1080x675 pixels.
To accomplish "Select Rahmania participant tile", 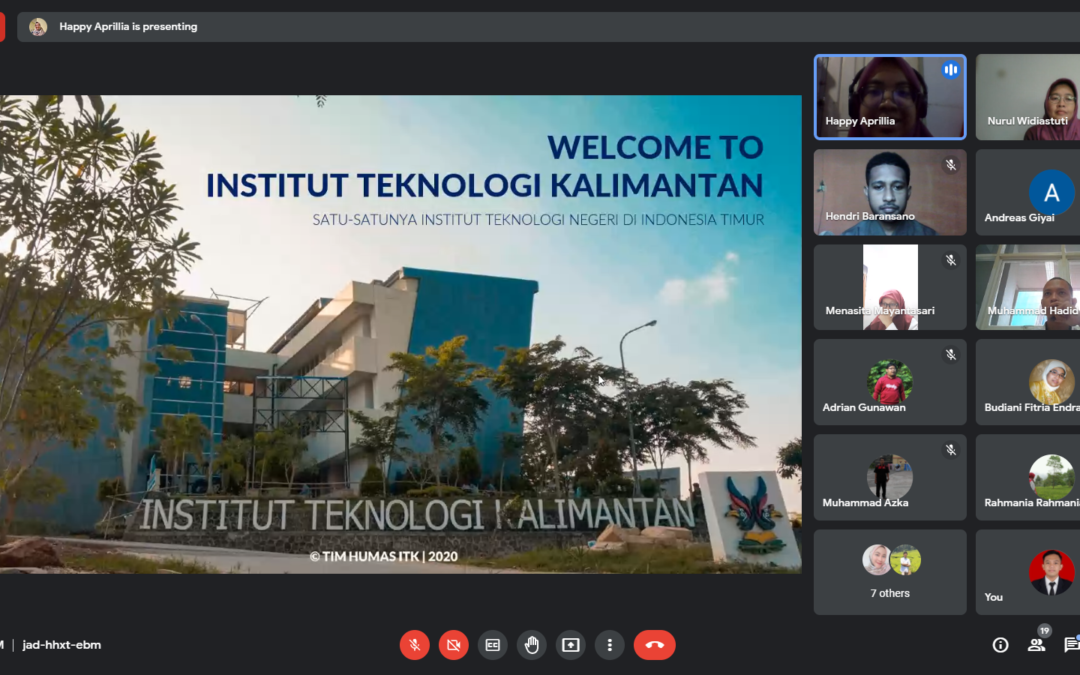I will click(x=1028, y=477).
